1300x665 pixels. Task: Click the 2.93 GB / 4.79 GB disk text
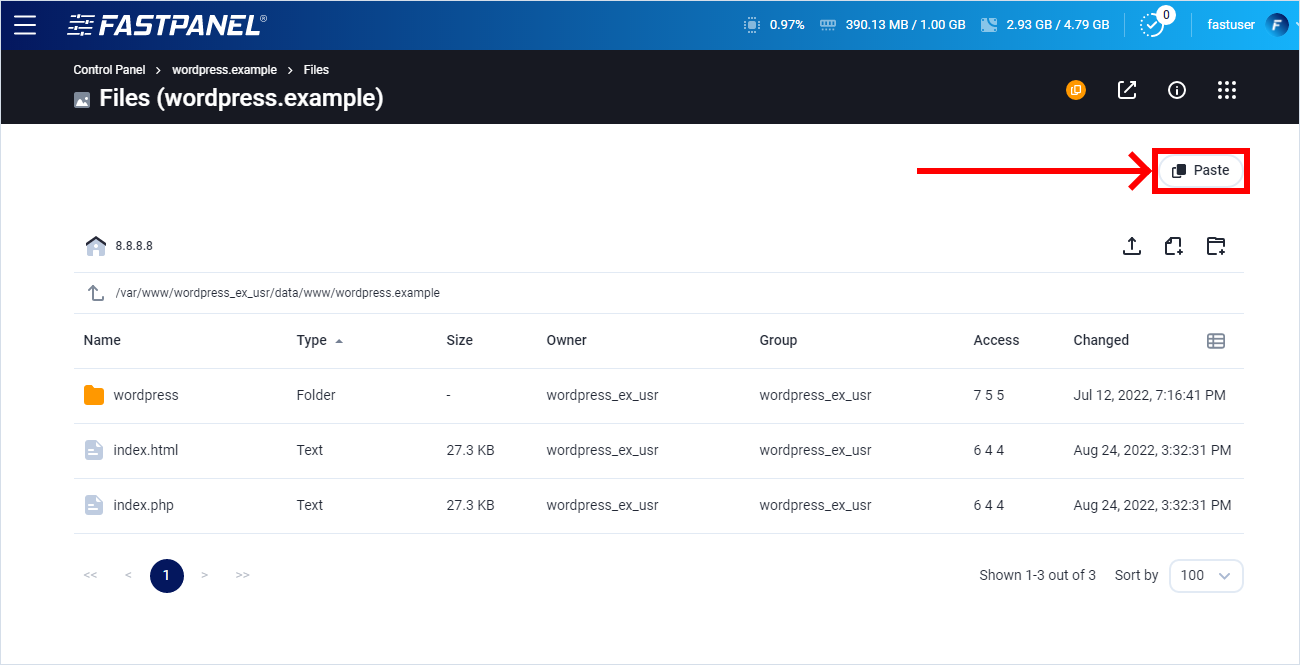tap(1057, 25)
